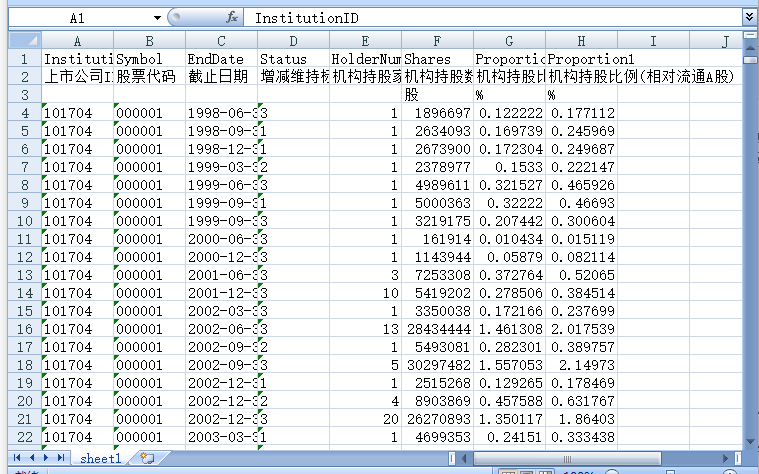Click the value 0.333438 in row 22
The width and height of the screenshot is (759, 474).
click(x=581, y=437)
